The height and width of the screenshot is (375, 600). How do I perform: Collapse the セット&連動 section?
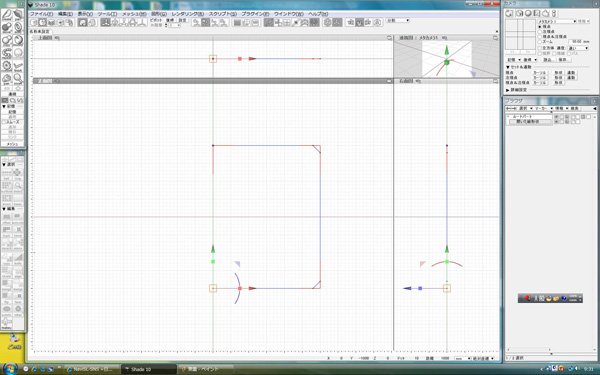point(508,67)
